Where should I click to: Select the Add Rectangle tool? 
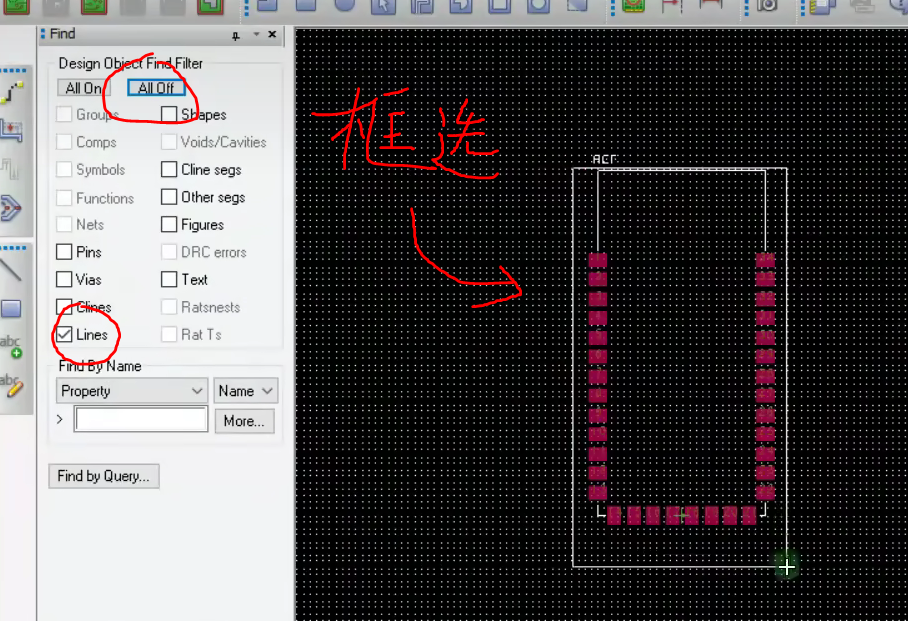(11, 308)
